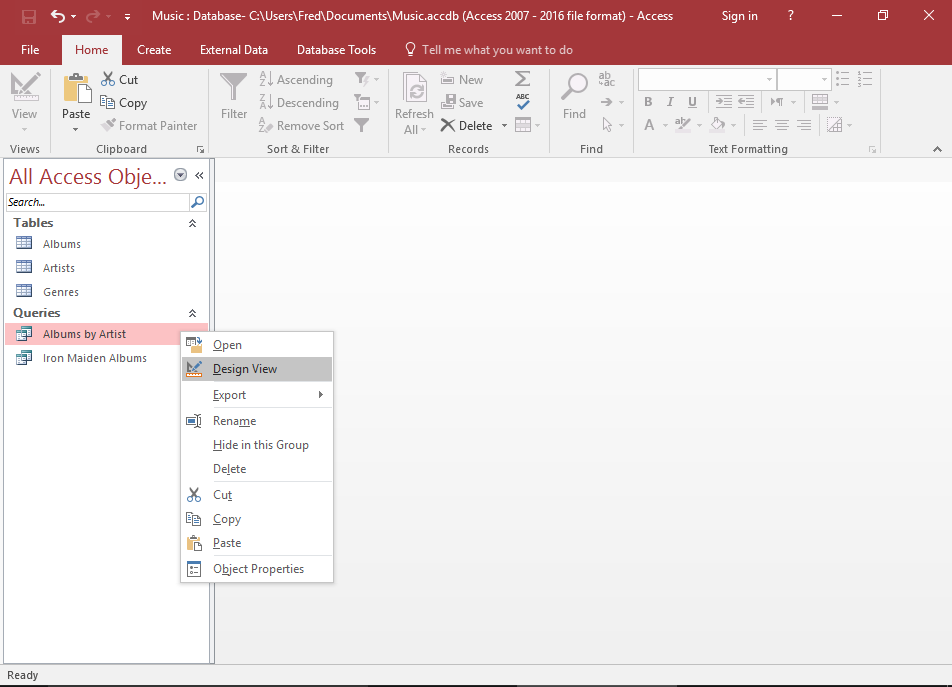This screenshot has height=687, width=952.
Task: Collapse the Queries group
Action: click(192, 313)
